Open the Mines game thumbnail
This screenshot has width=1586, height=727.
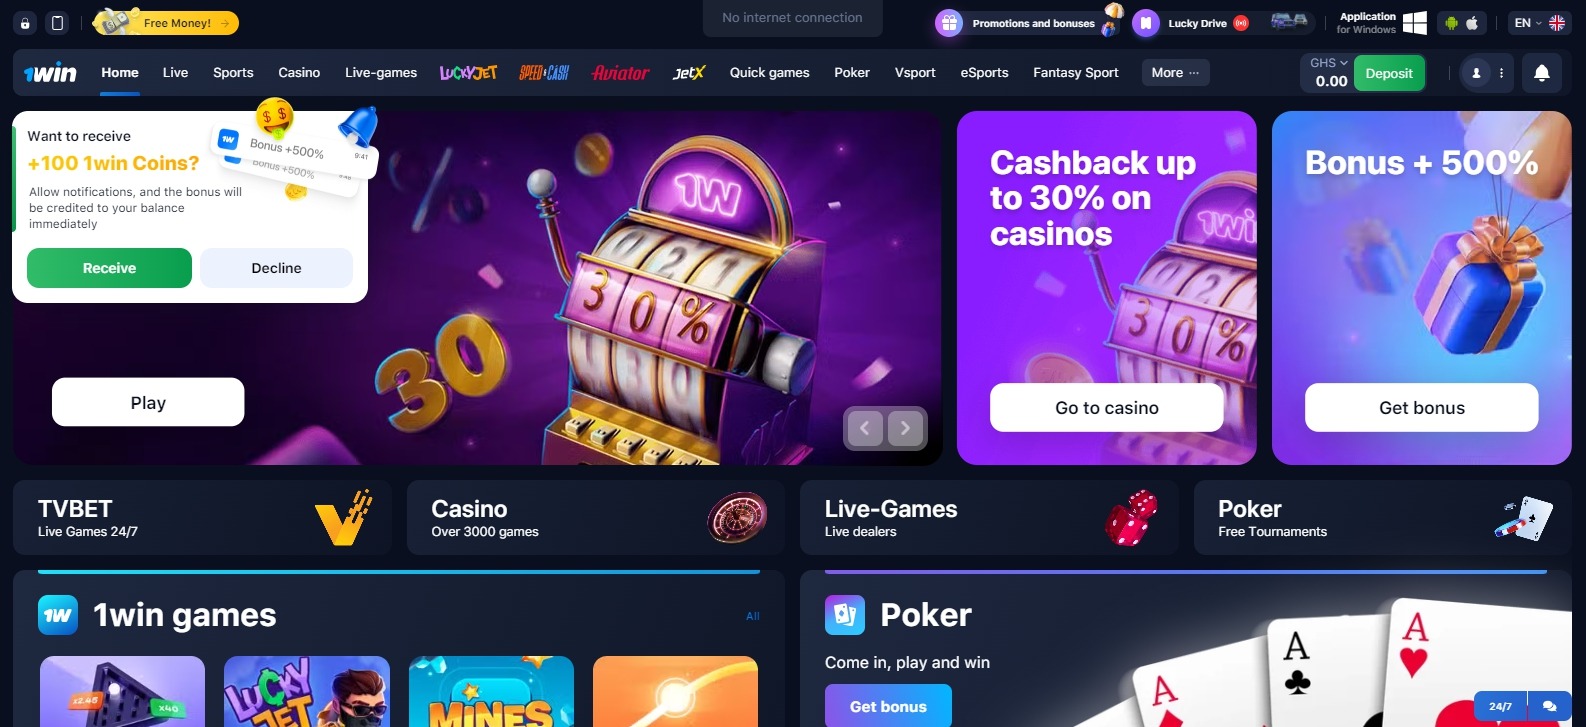[491, 691]
